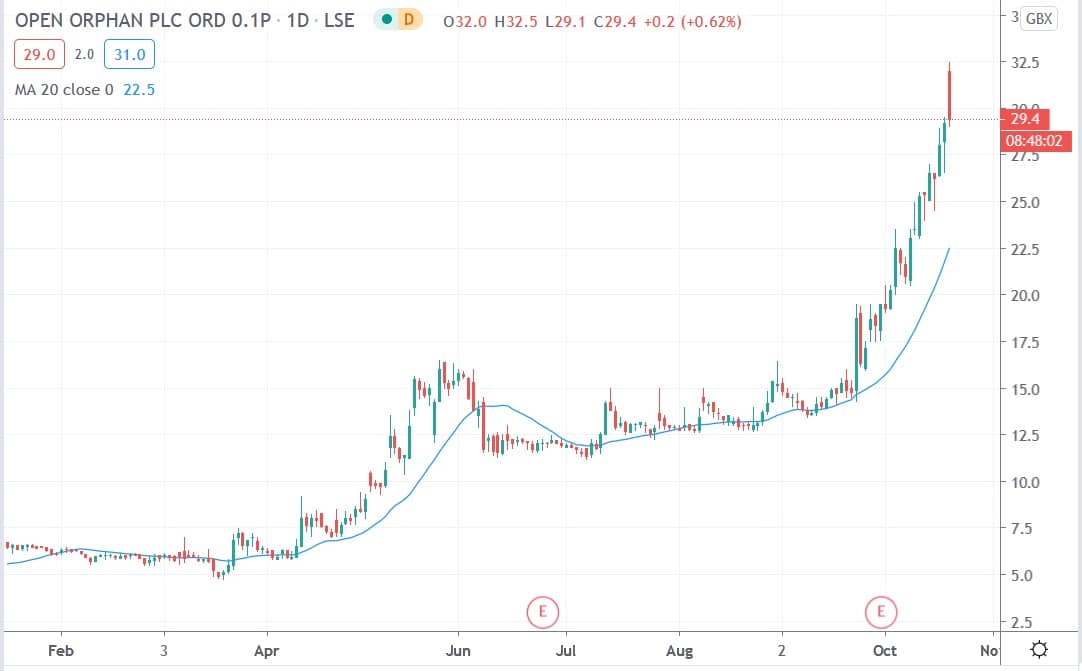Viewport: 1082px width, 671px height.
Task: Click the October earnings E marker
Action: point(881,612)
